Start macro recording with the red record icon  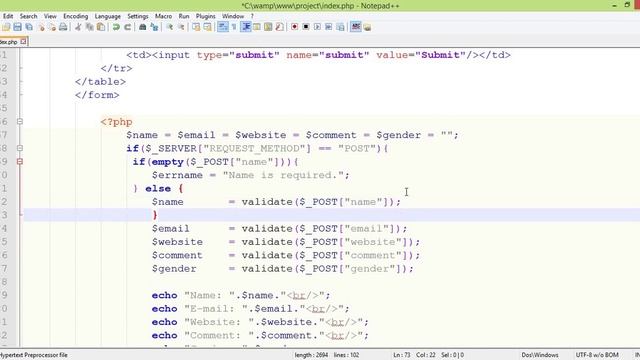294,27
